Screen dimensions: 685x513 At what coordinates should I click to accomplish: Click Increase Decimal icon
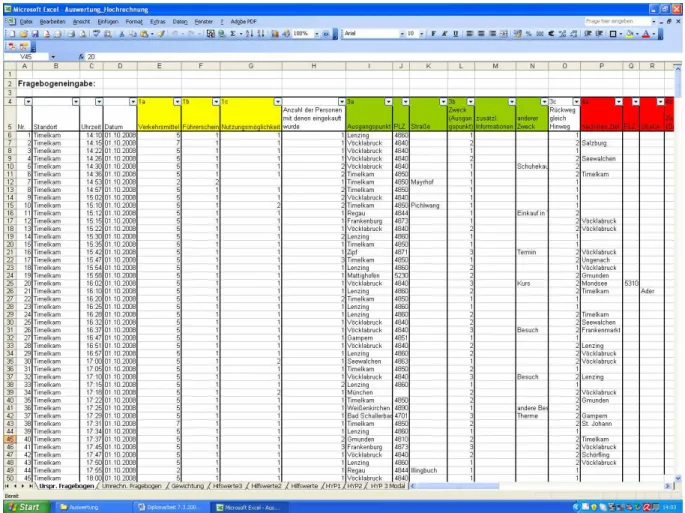(563, 34)
